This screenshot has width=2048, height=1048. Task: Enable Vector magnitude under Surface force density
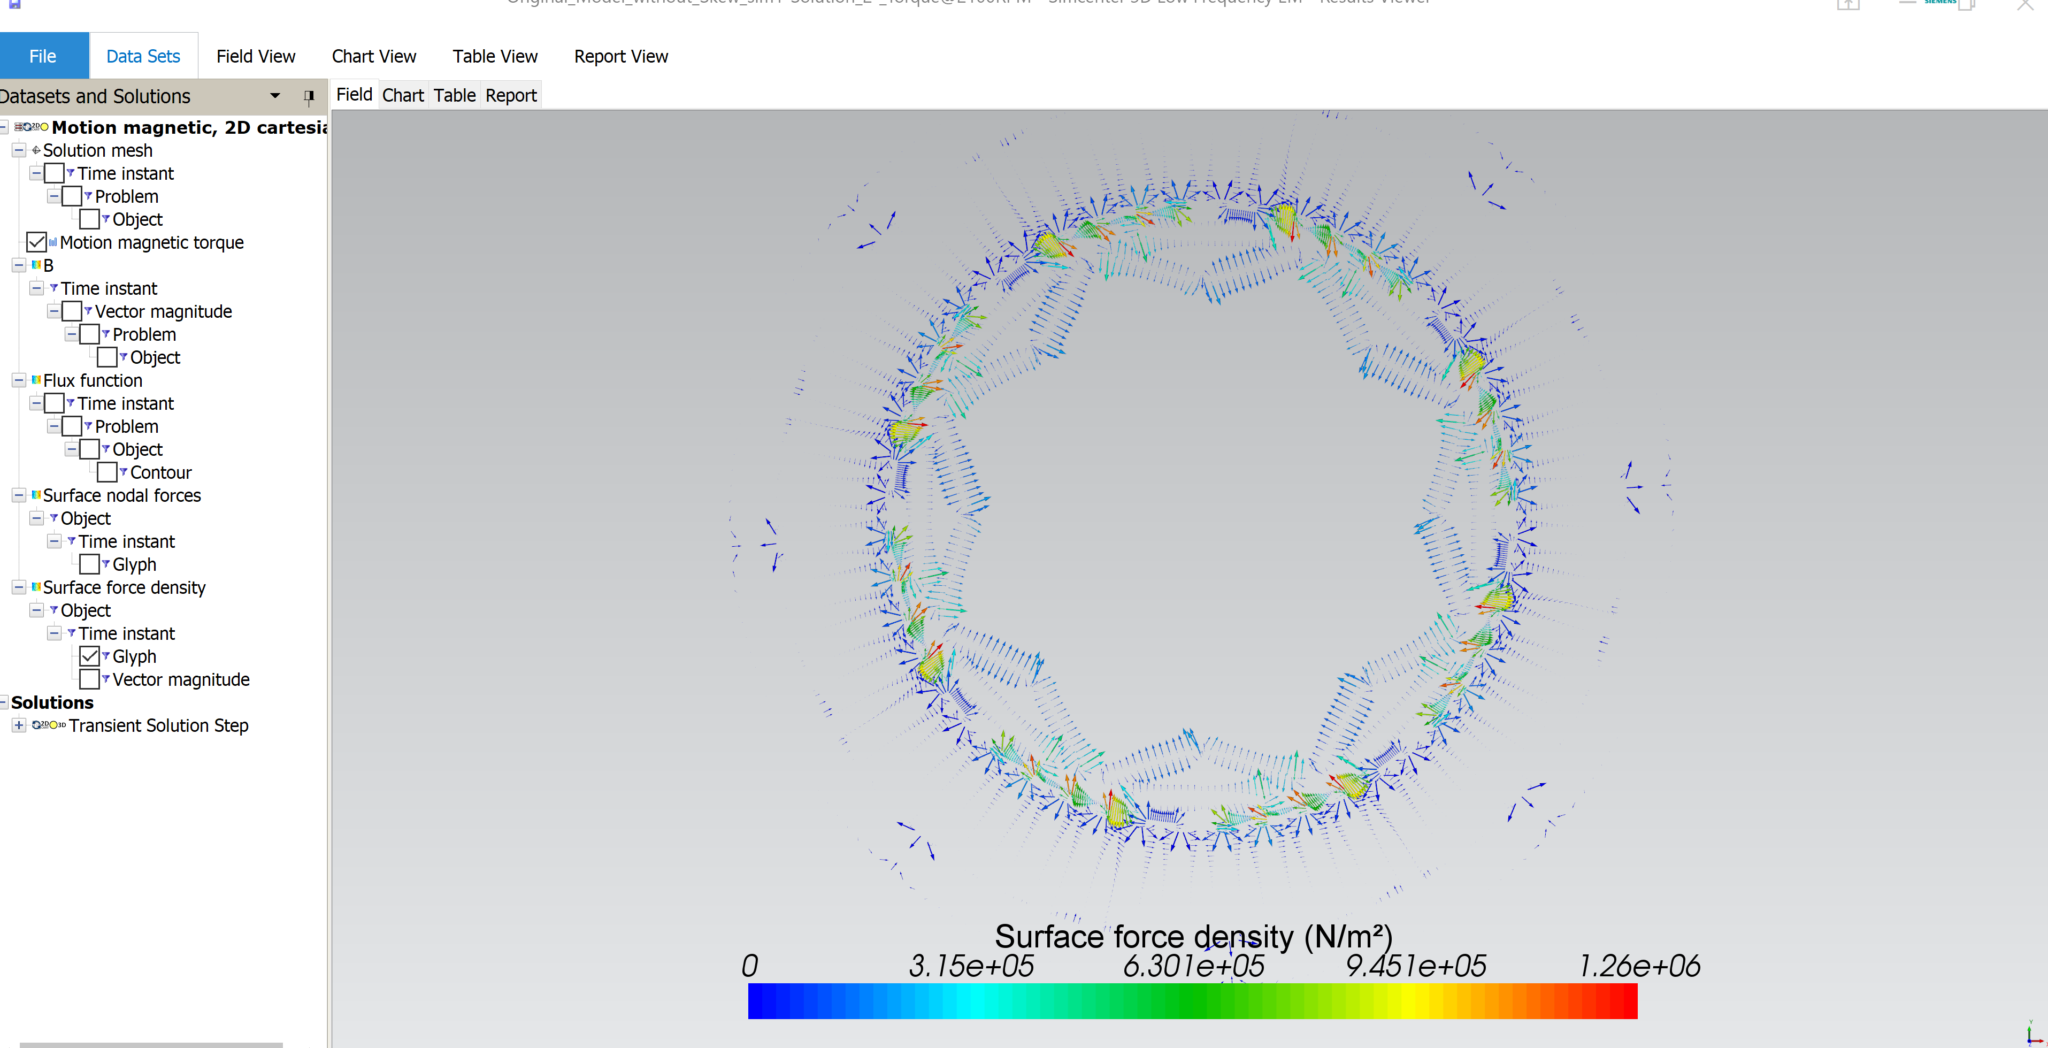[91, 679]
